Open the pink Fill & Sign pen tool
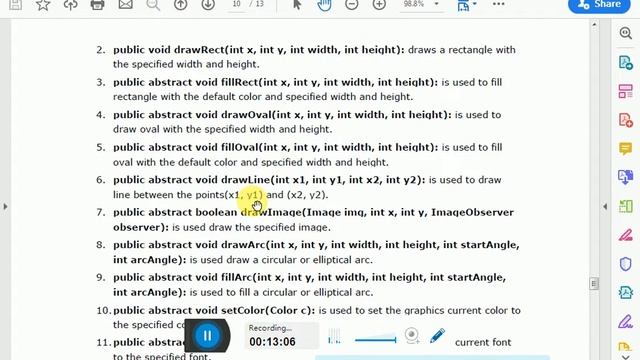 tap(625, 235)
